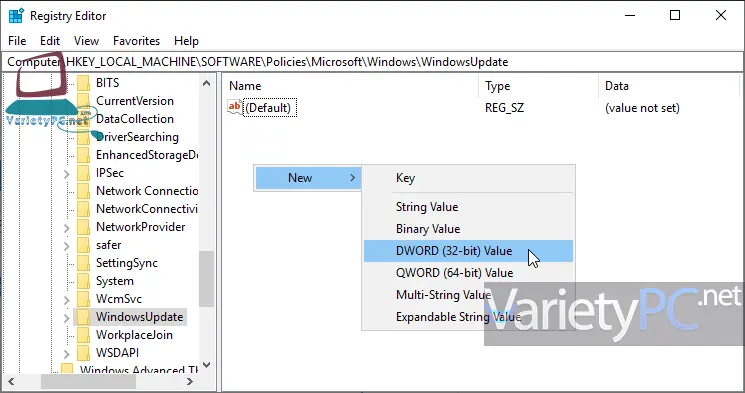
Task: Click tree scroll up arrow
Action: 206,83
